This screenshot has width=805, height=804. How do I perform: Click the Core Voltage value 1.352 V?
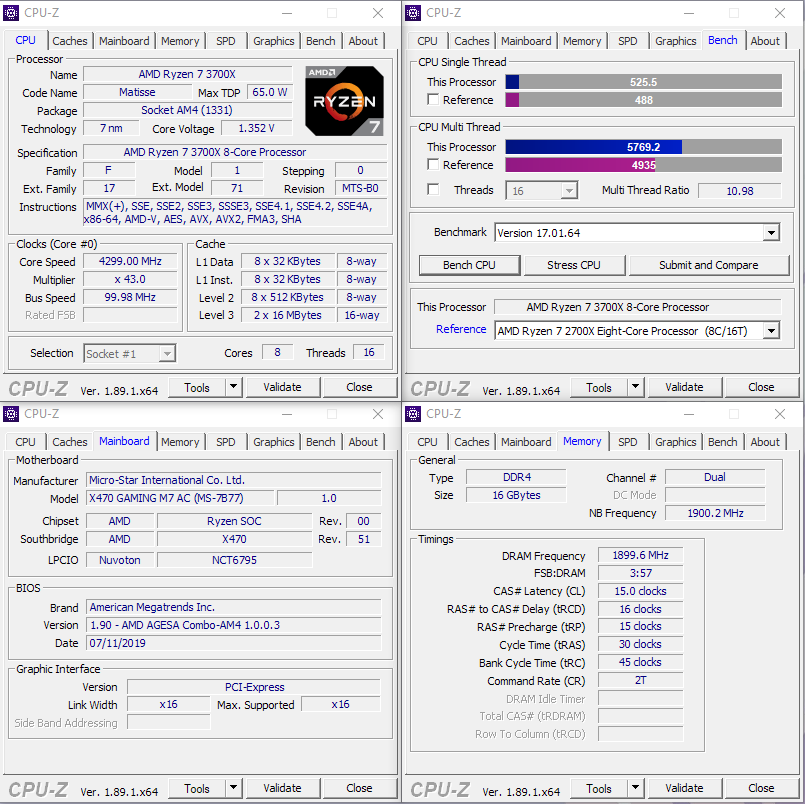click(x=257, y=128)
